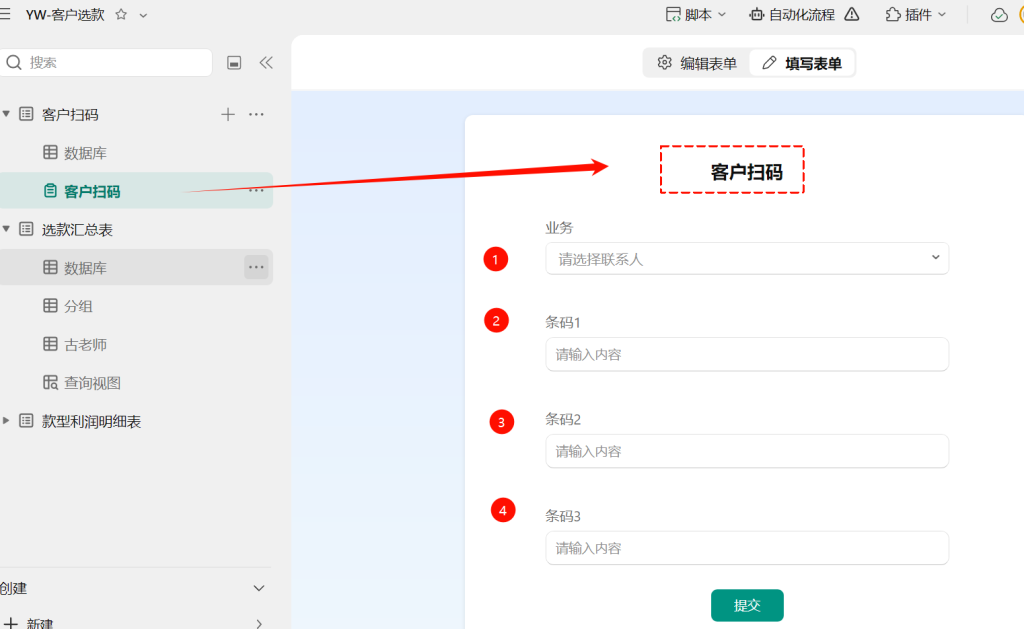Click the table icon of 款型利润明细表
1024x629 pixels.
26,421
